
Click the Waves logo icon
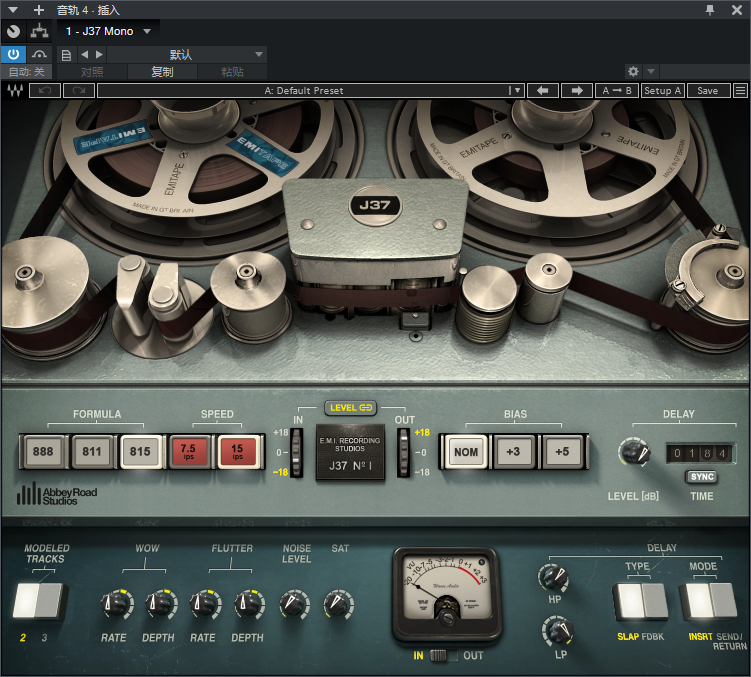coord(15,90)
